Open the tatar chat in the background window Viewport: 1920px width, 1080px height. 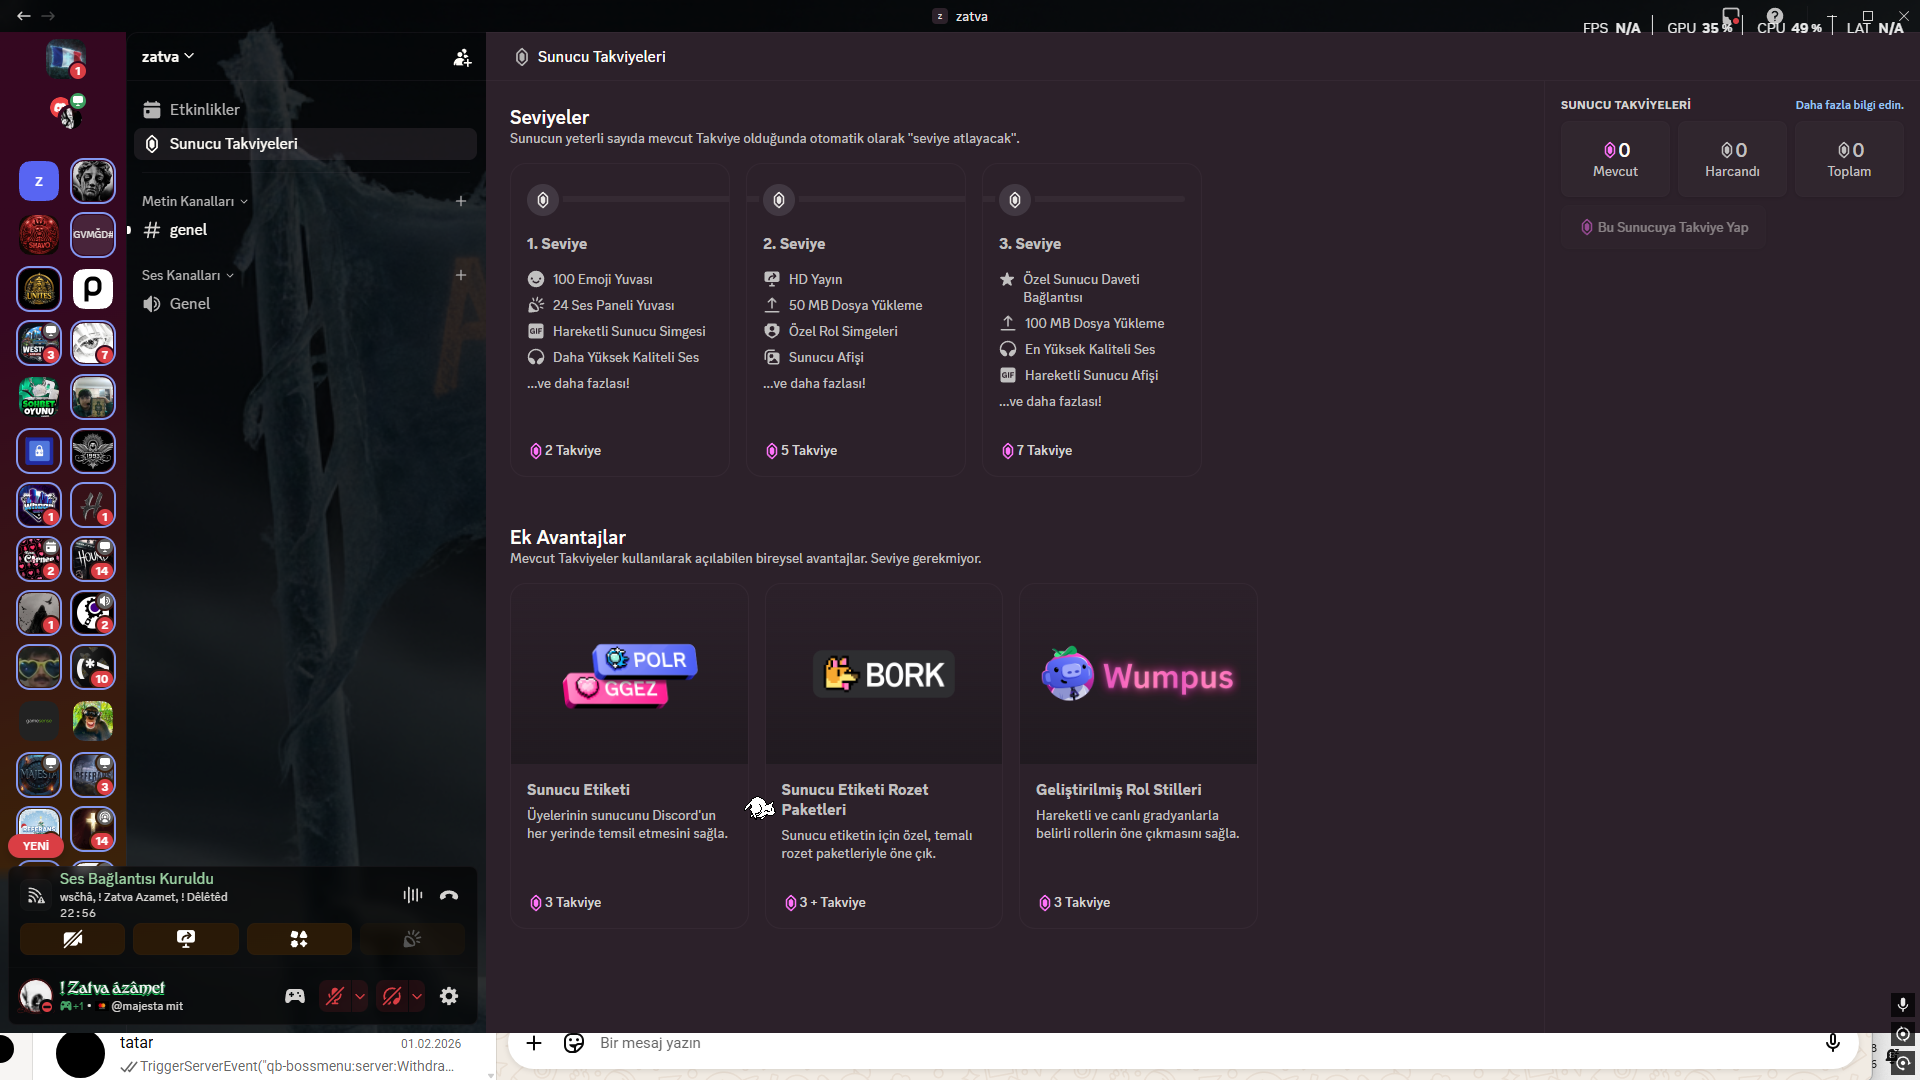click(264, 1054)
